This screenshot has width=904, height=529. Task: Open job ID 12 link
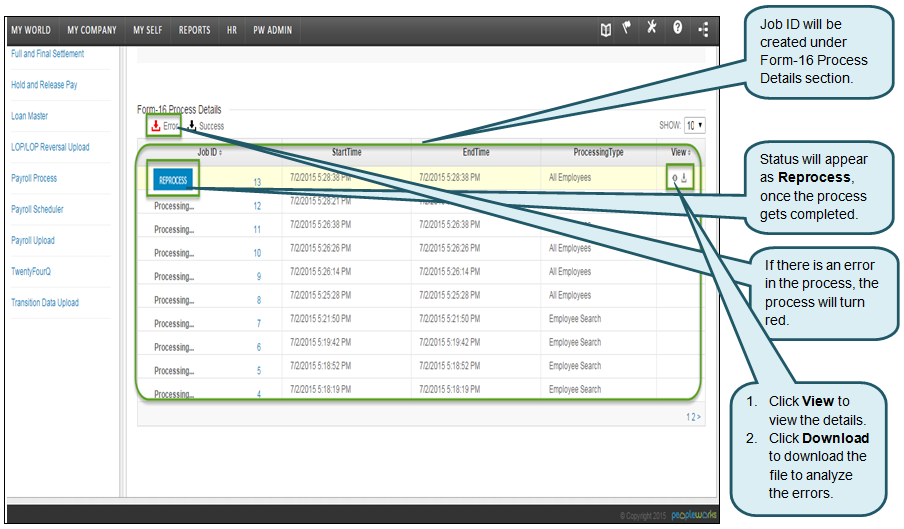[x=257, y=206]
